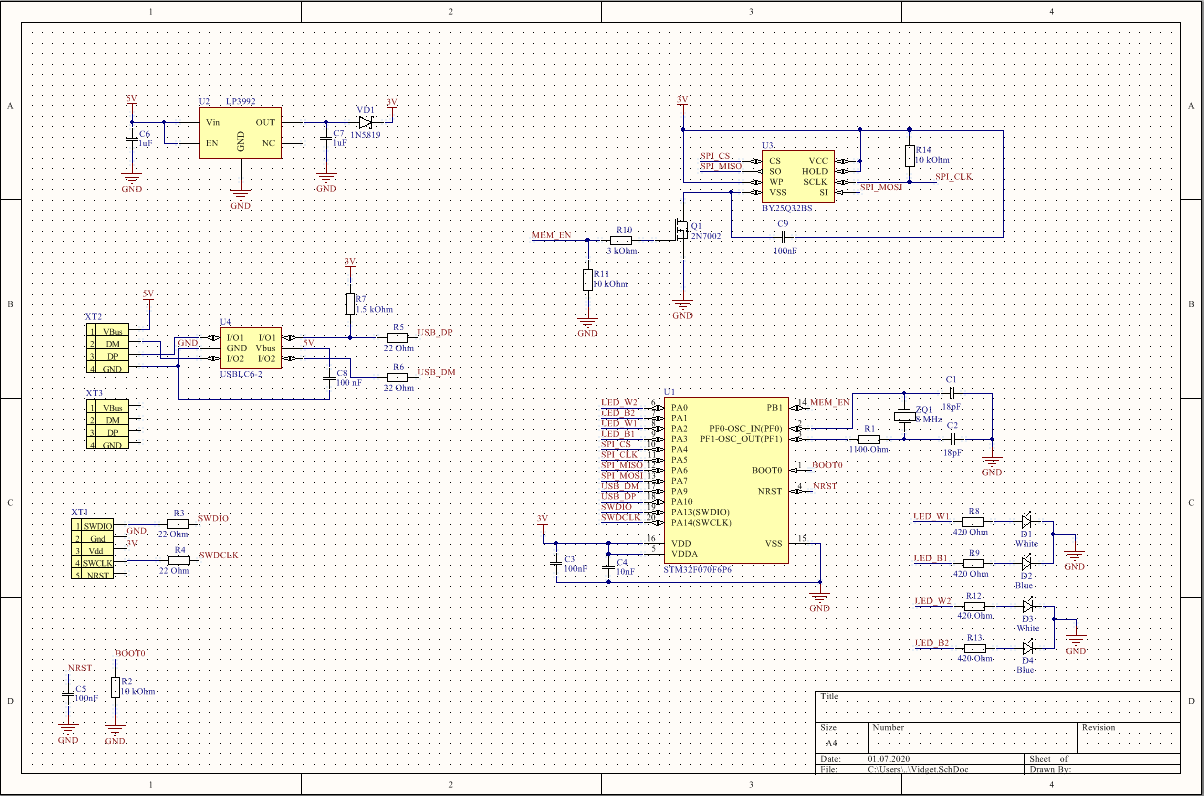Select resistor R8 on LED_W1
The image size is (1204, 796).
tap(973, 521)
